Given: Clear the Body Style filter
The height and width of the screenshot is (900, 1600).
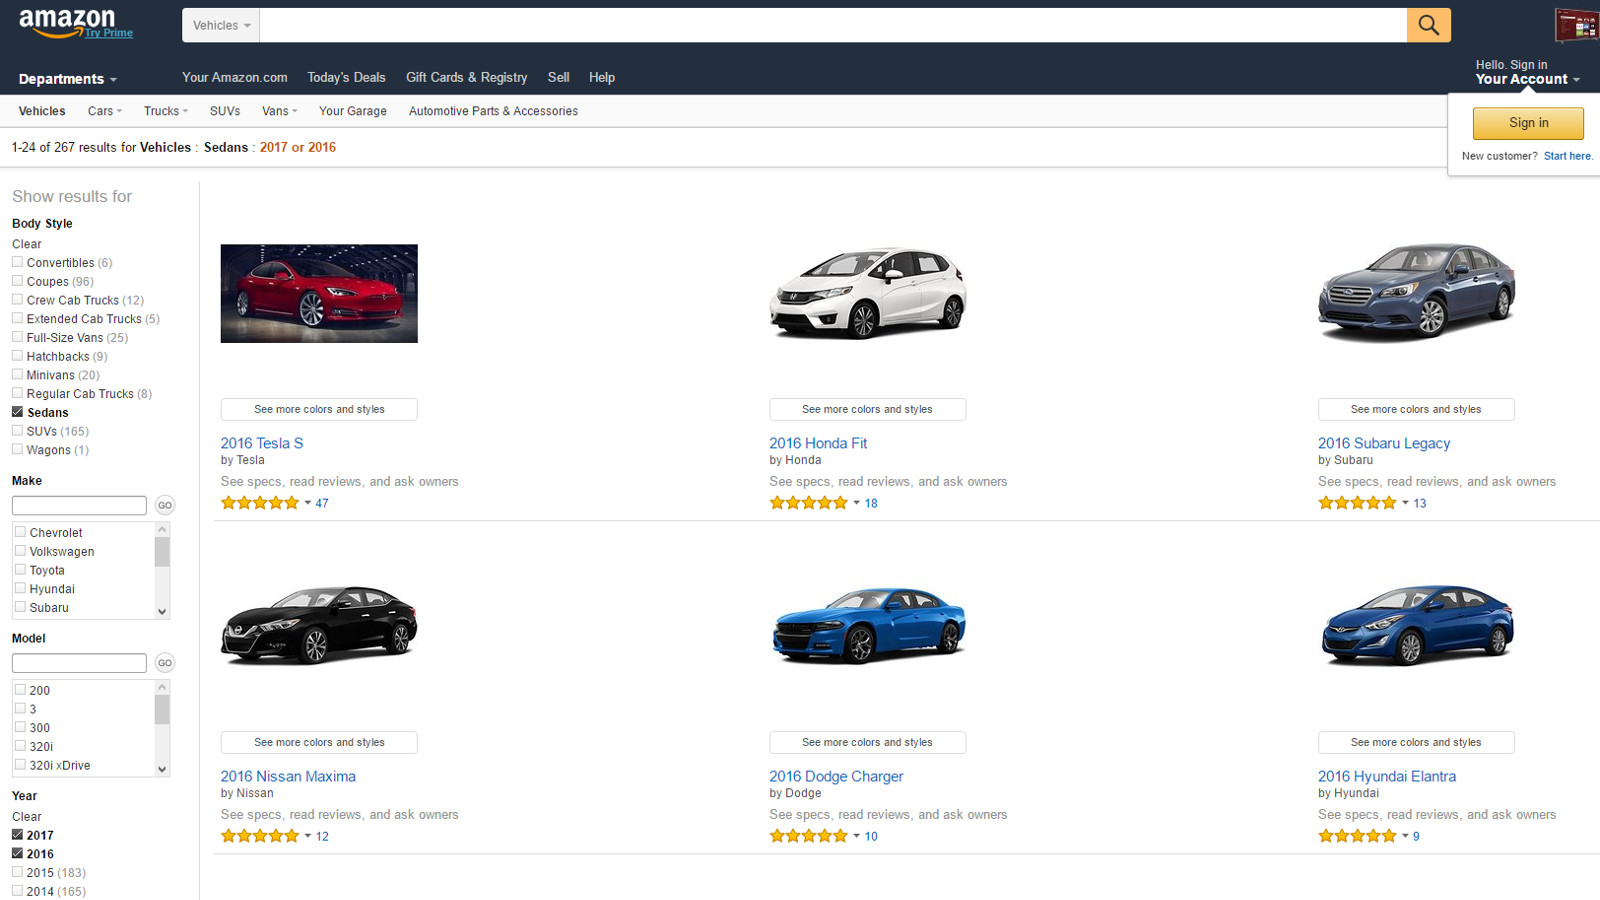Looking at the screenshot, I should pyautogui.click(x=27, y=244).
